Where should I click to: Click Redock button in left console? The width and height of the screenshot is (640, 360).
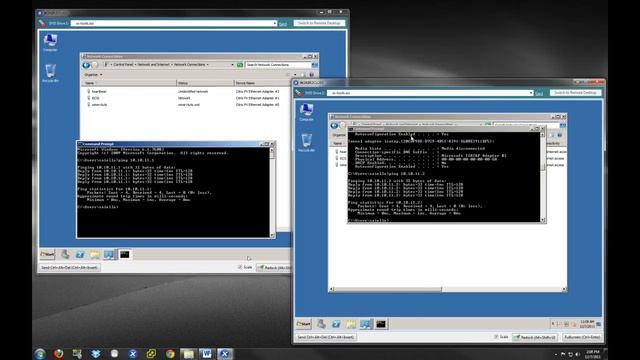coord(274,268)
